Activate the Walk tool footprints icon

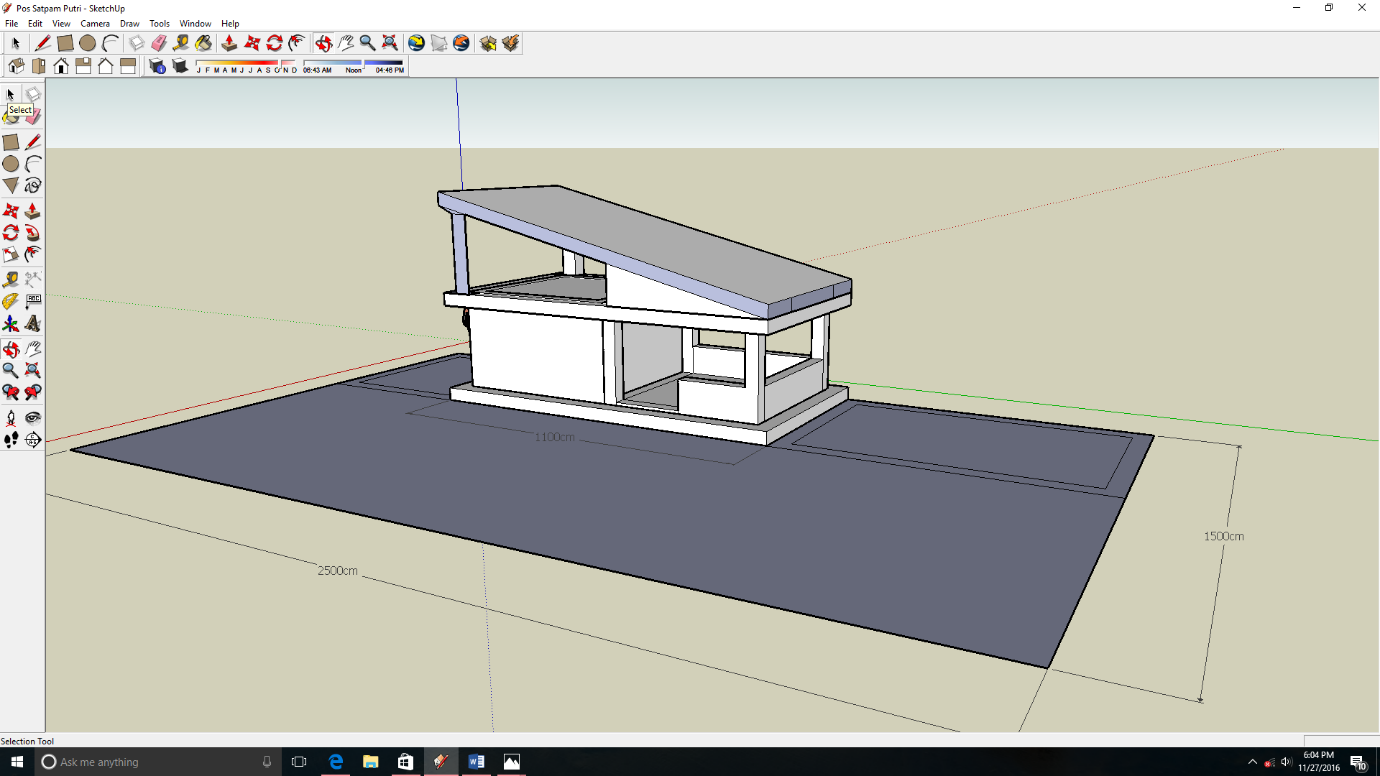tap(11, 440)
